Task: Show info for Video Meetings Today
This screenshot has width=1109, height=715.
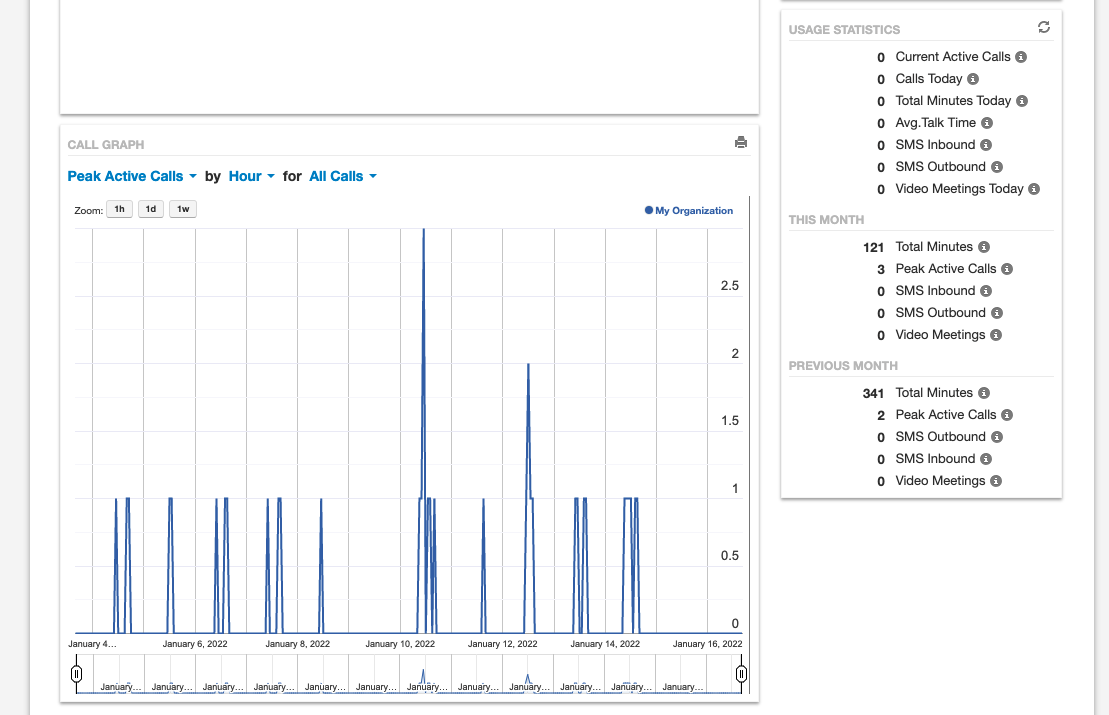Action: (x=1034, y=189)
